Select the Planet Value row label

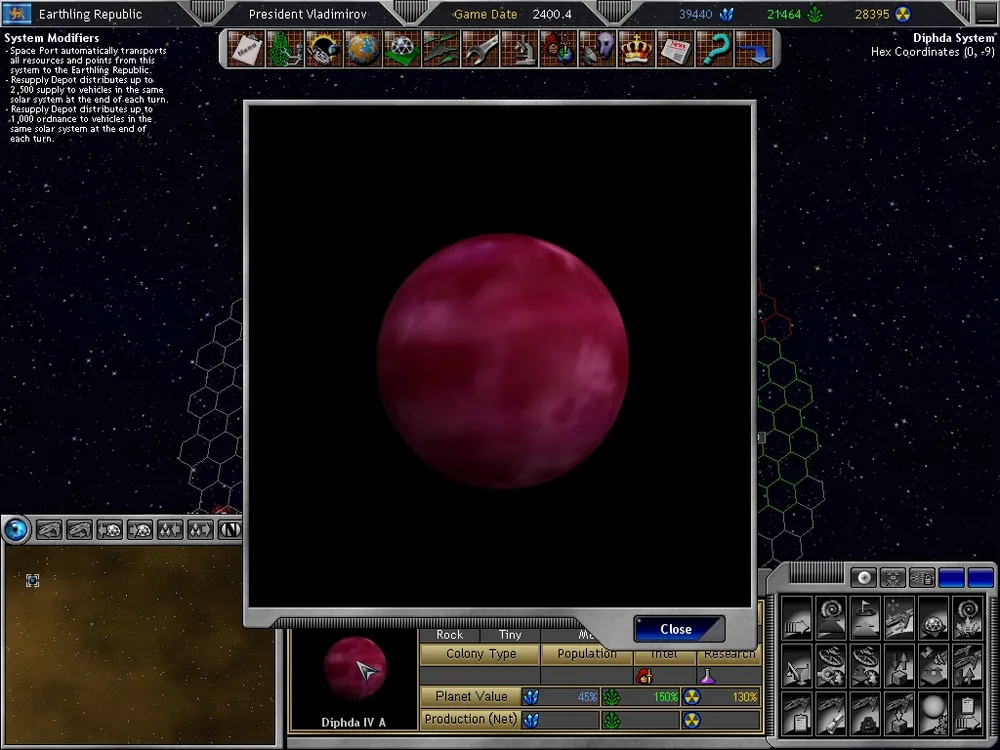coord(470,696)
